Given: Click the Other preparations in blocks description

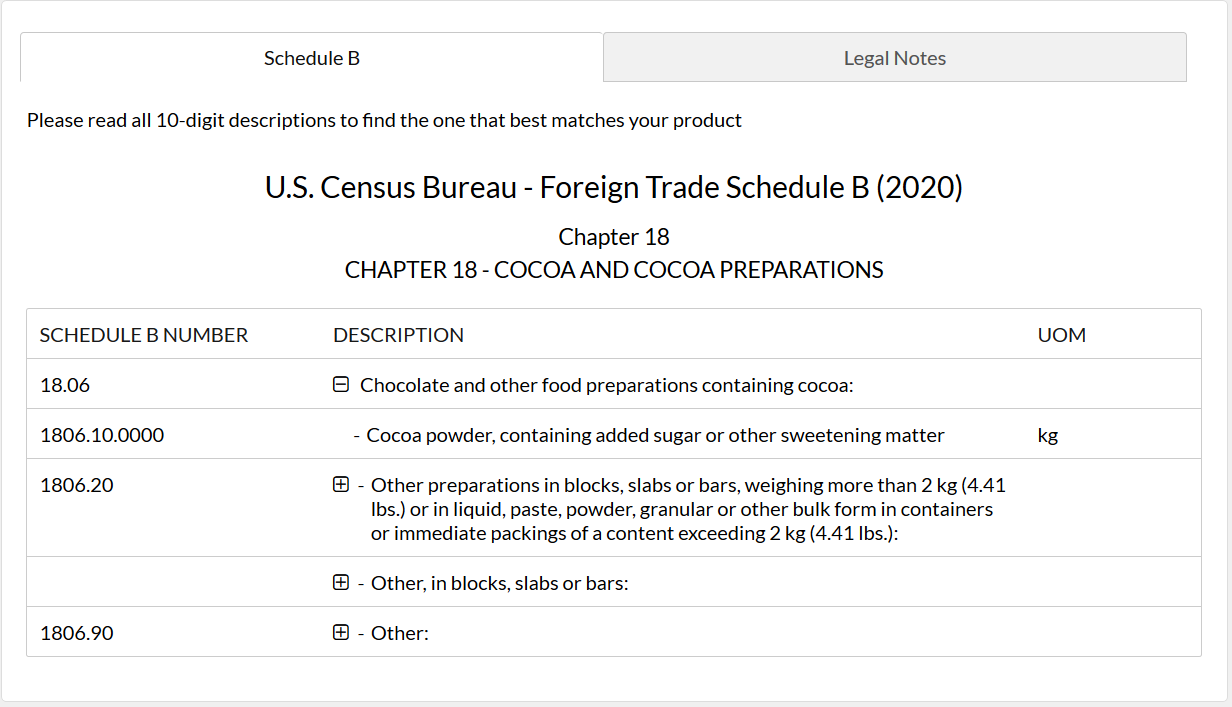Looking at the screenshot, I should pyautogui.click(x=688, y=509).
